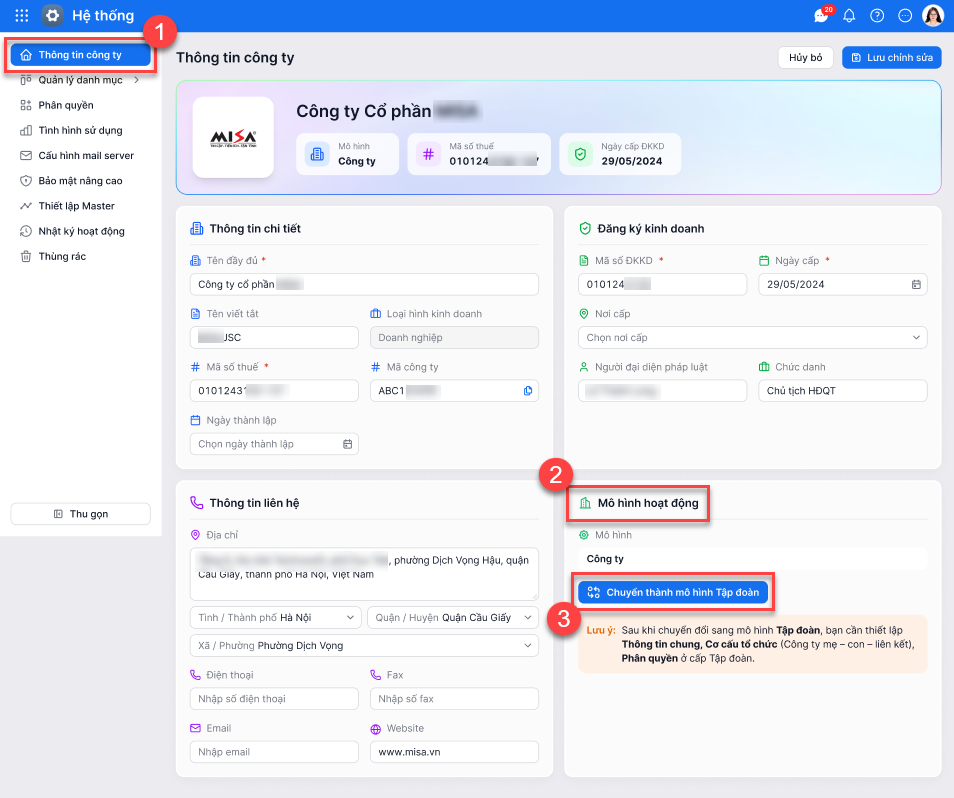The width and height of the screenshot is (954, 798).
Task: Open Nhật ký hoạt động in sidebar
Action: click(81, 231)
